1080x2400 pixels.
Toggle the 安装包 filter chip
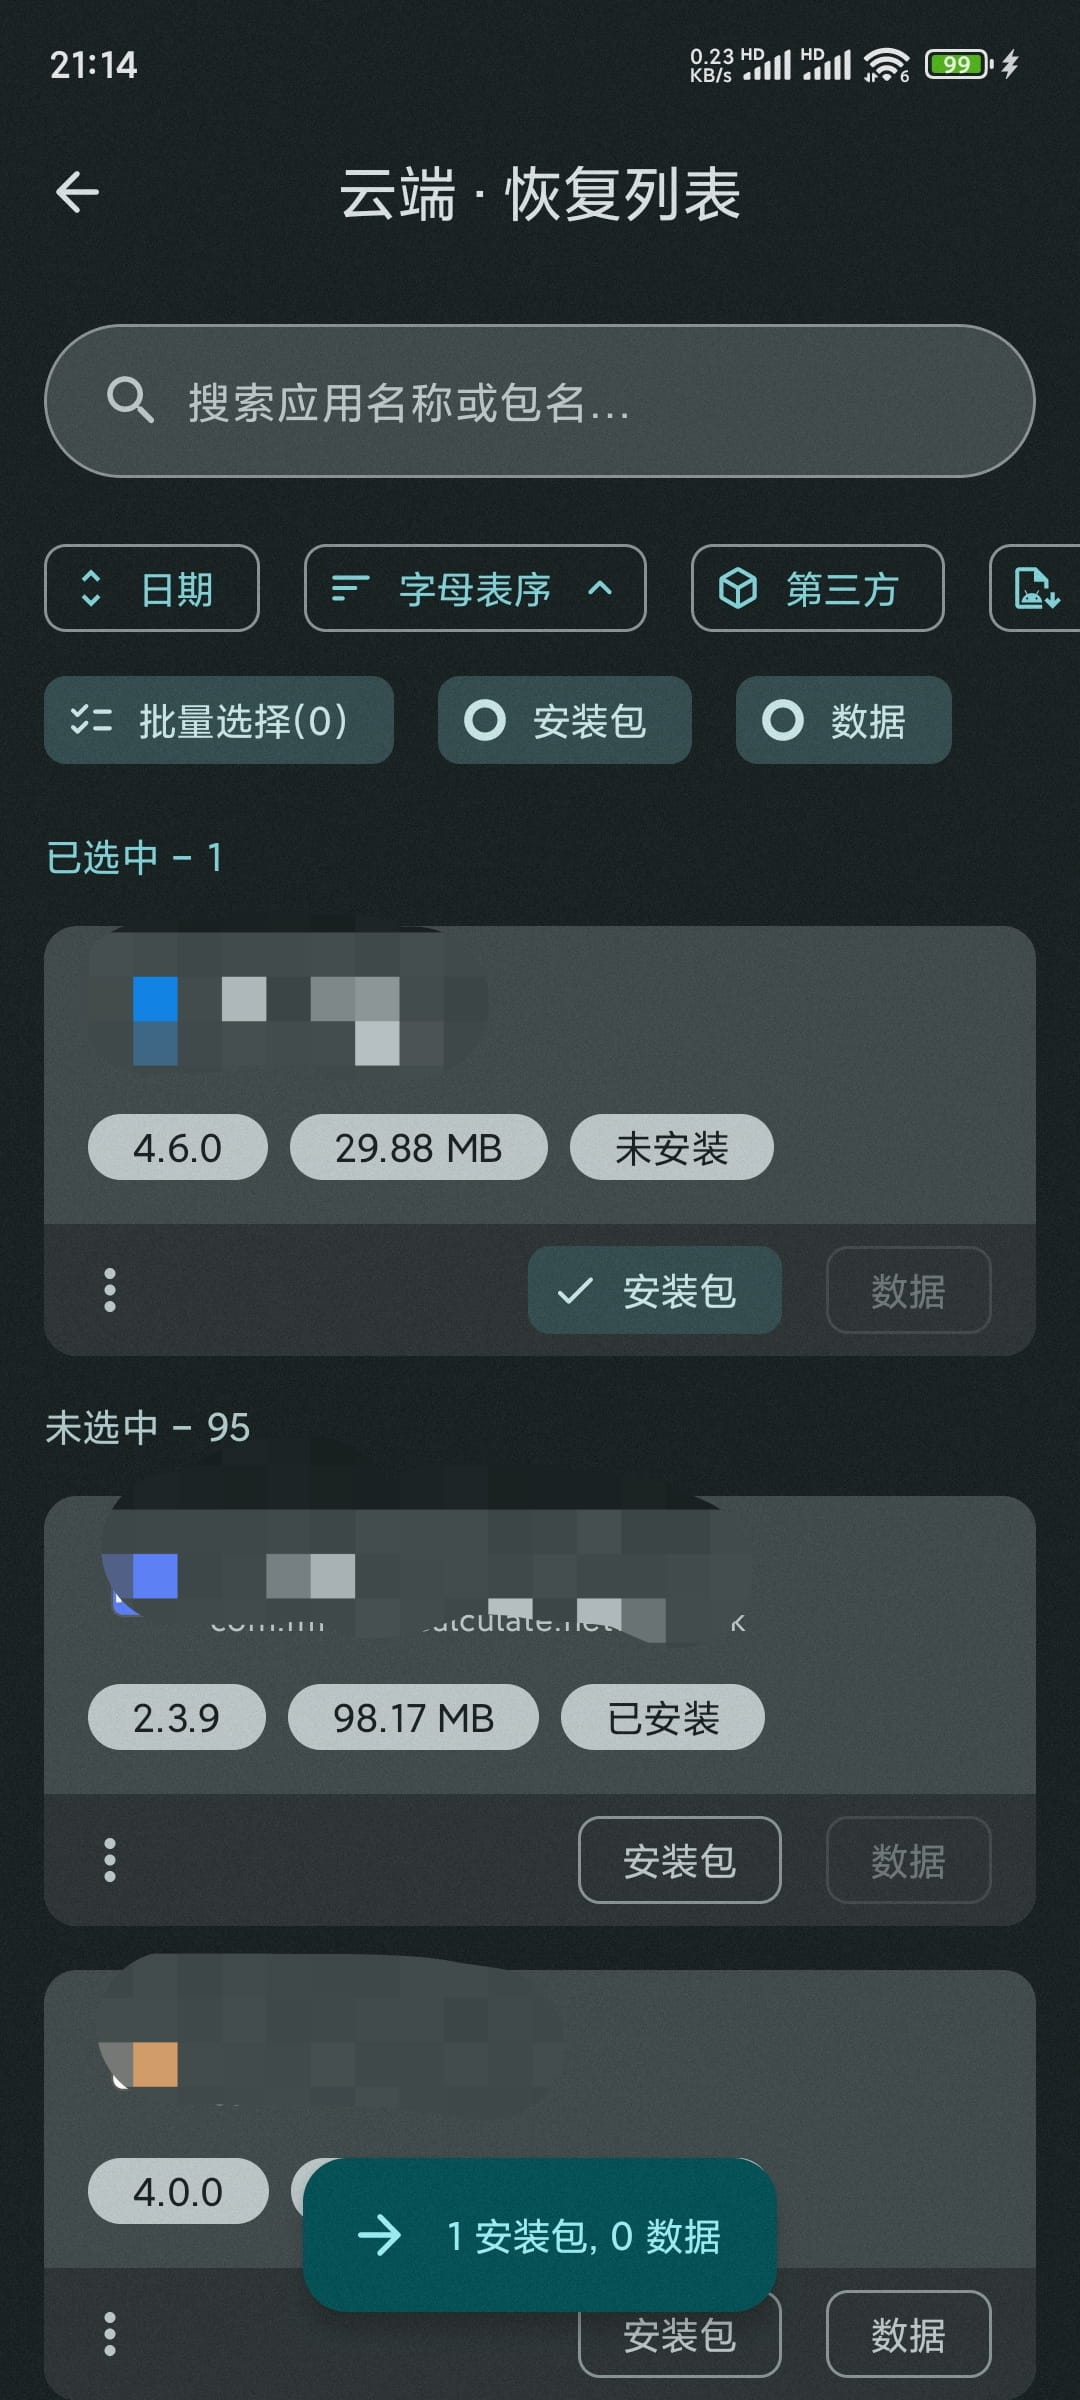[x=565, y=720]
